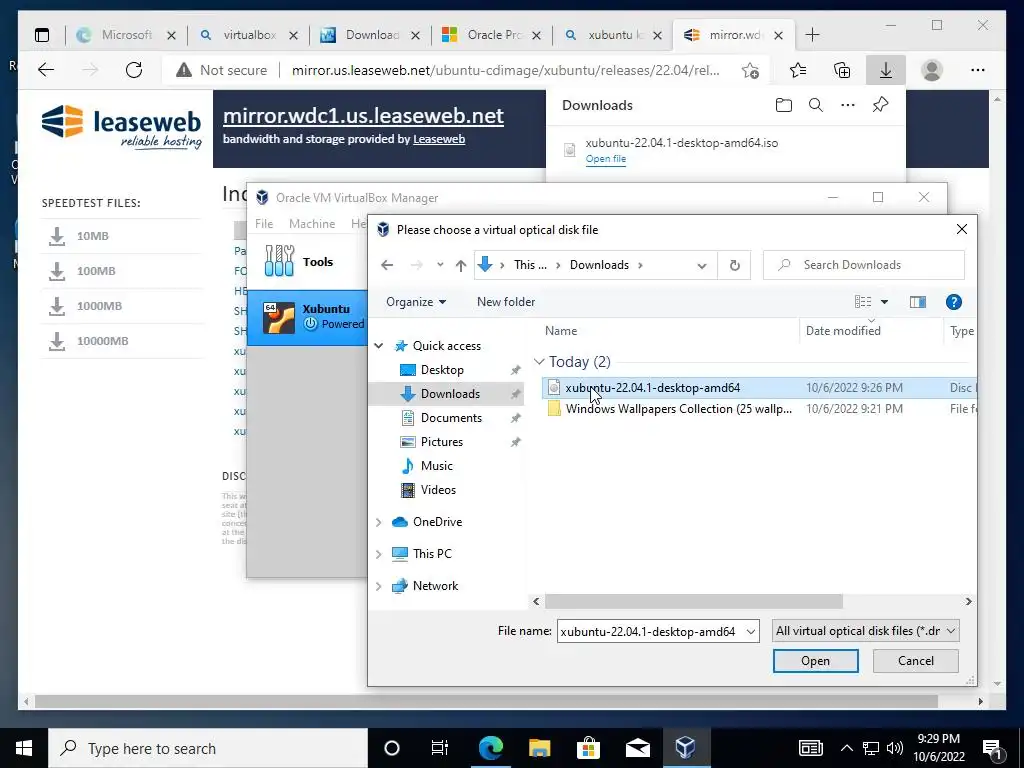Open the Windows Start menu
1024x768 pixels.
click(x=24, y=748)
